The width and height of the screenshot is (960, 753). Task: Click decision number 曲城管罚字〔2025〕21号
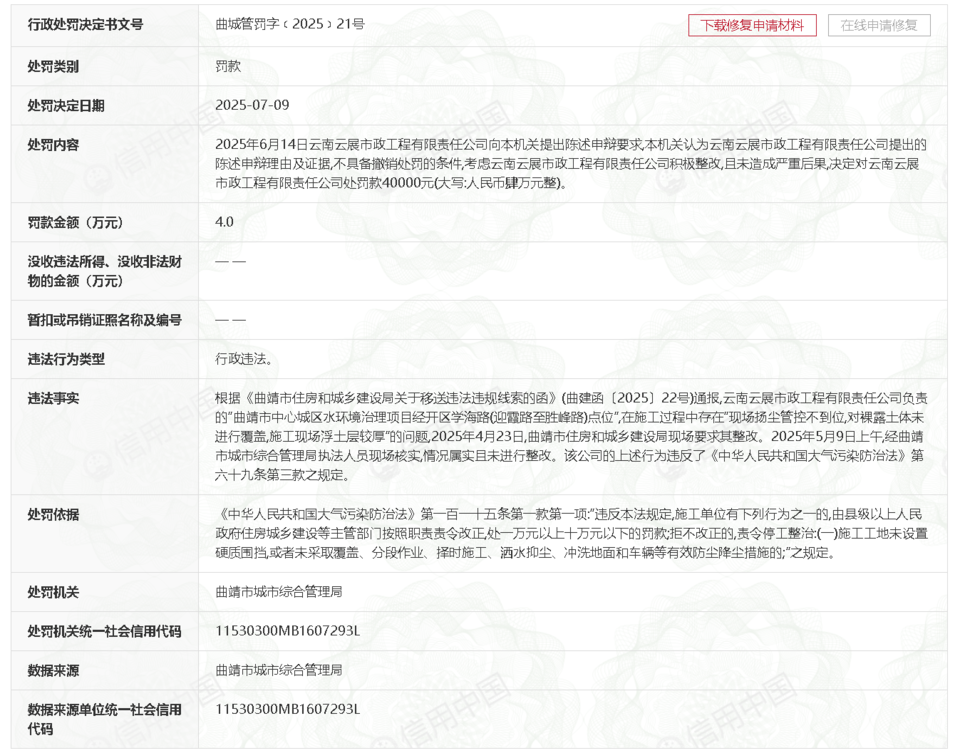[289, 24]
